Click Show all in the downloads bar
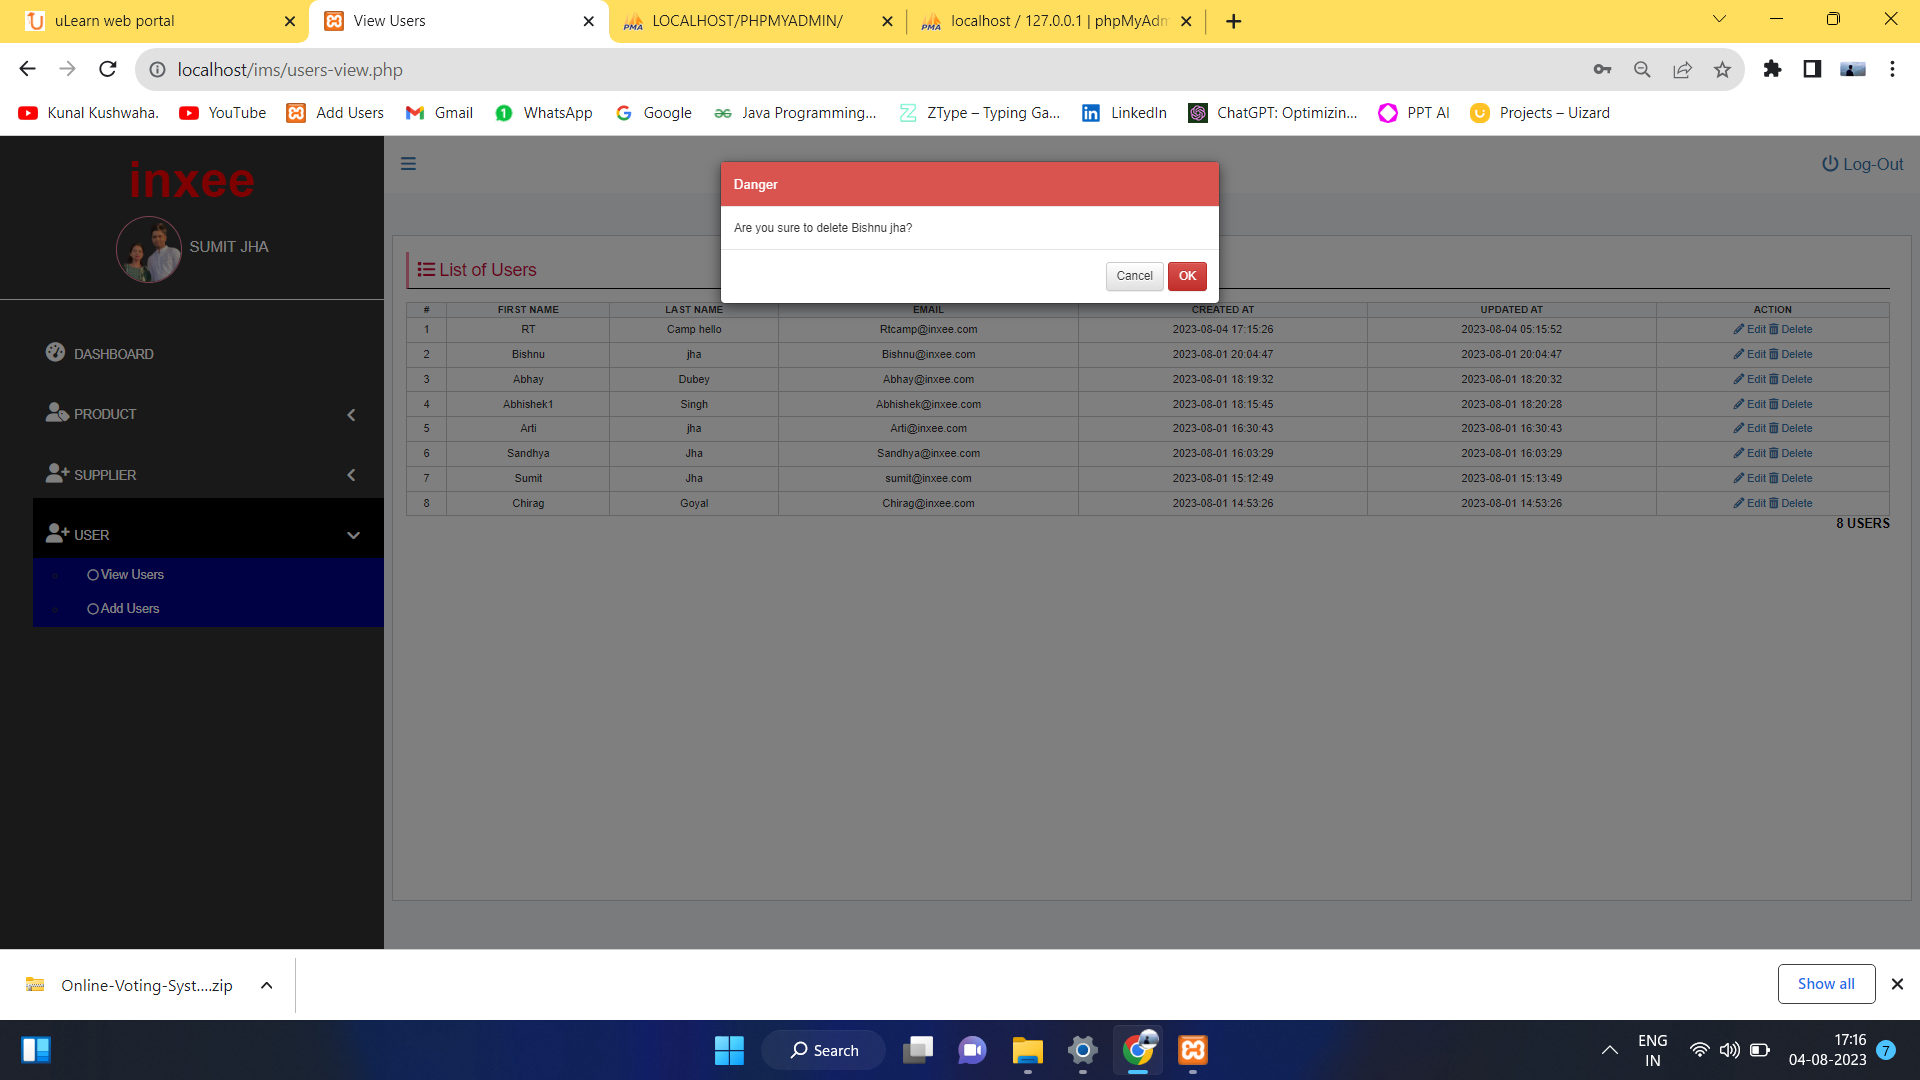Viewport: 1920px width, 1080px height. (x=1826, y=983)
